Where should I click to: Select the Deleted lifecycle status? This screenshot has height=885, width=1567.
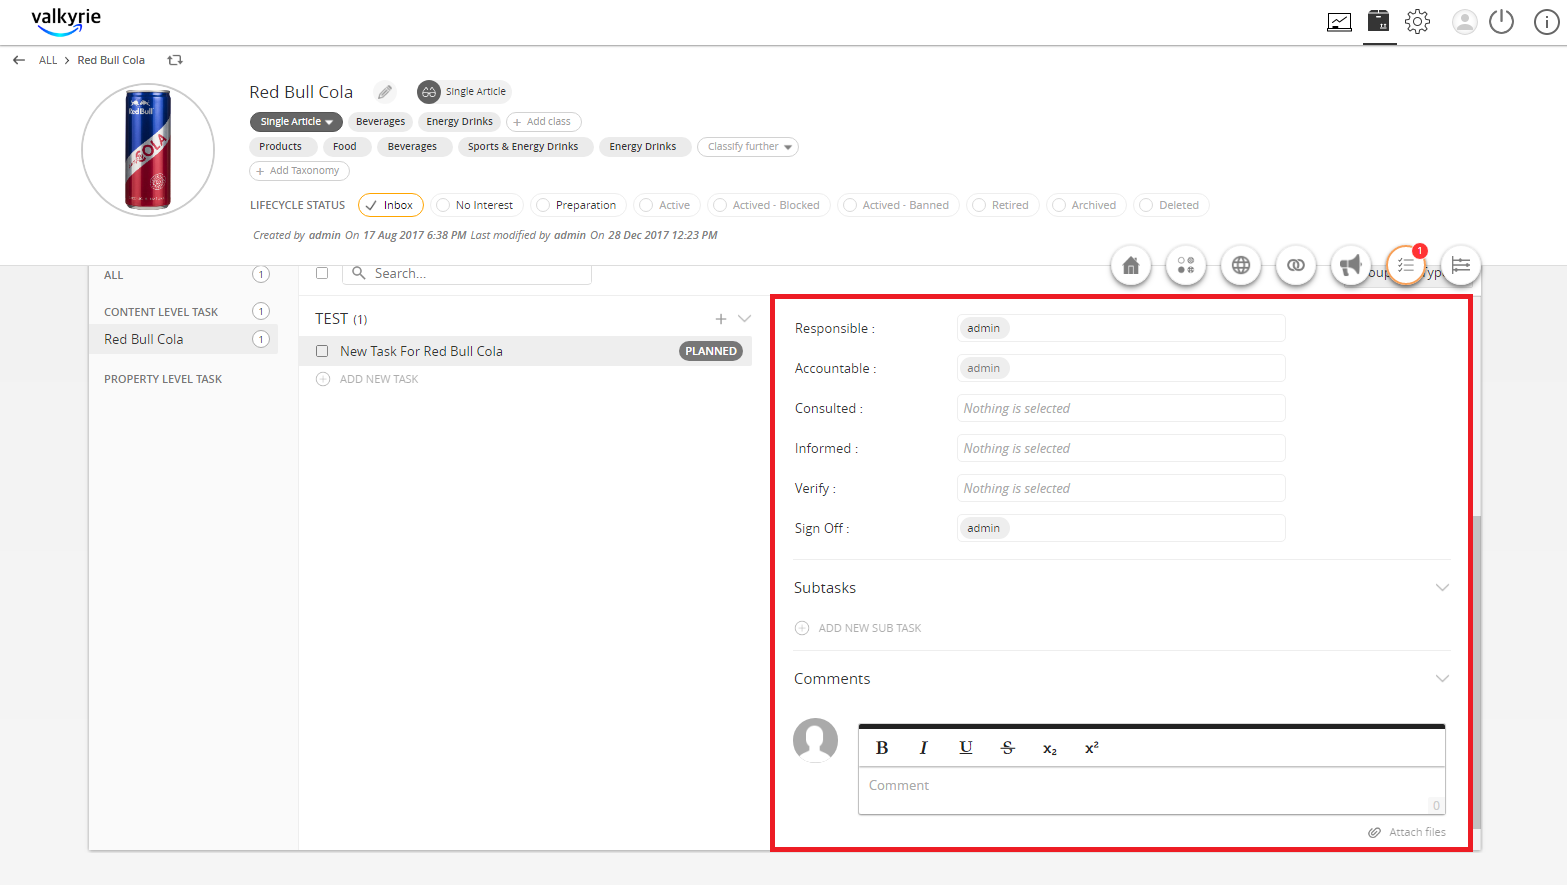[1172, 205]
